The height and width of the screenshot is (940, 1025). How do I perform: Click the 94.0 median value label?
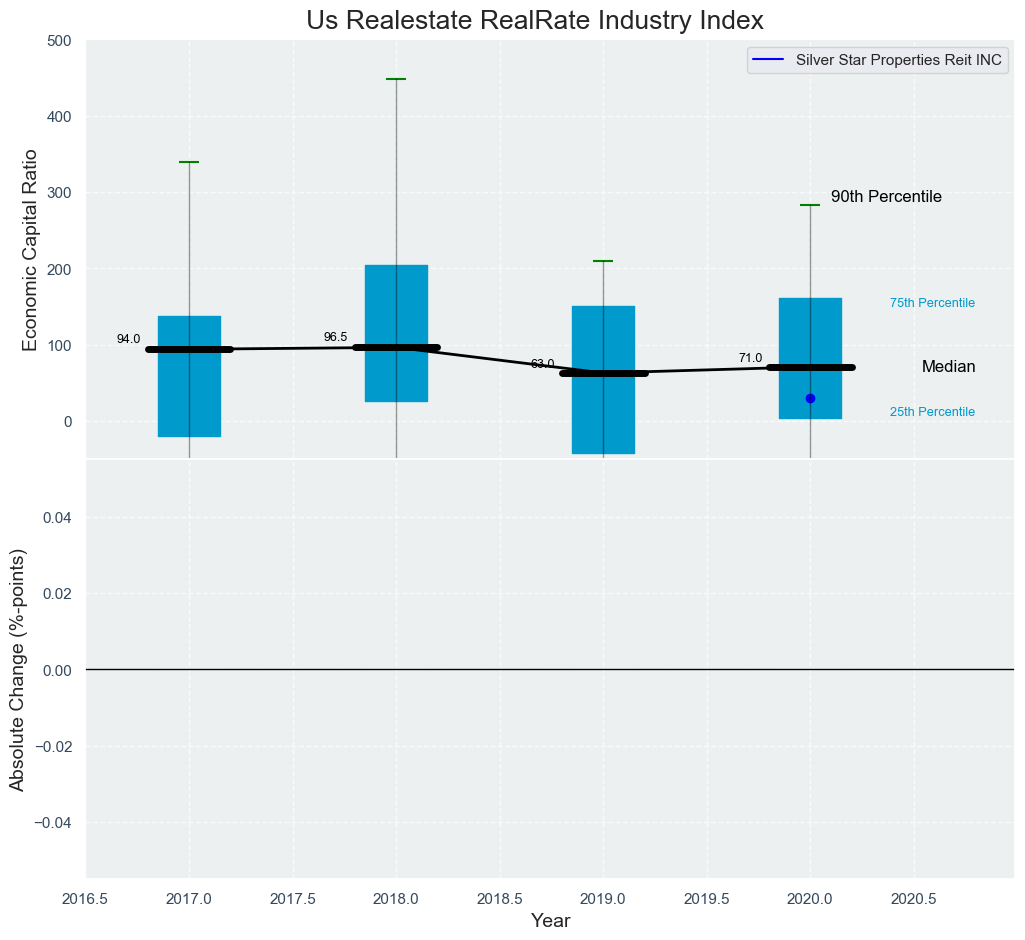pos(128,339)
